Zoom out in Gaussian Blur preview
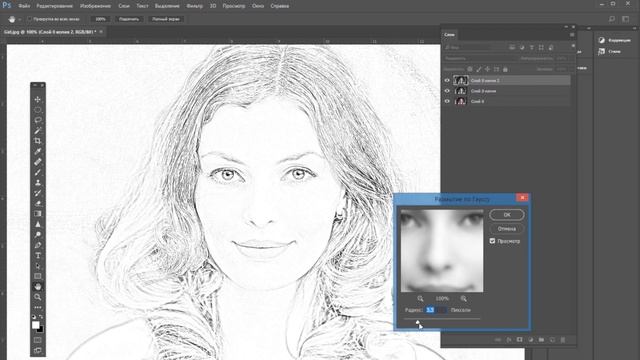This screenshot has width=640, height=360. pyautogui.click(x=420, y=298)
